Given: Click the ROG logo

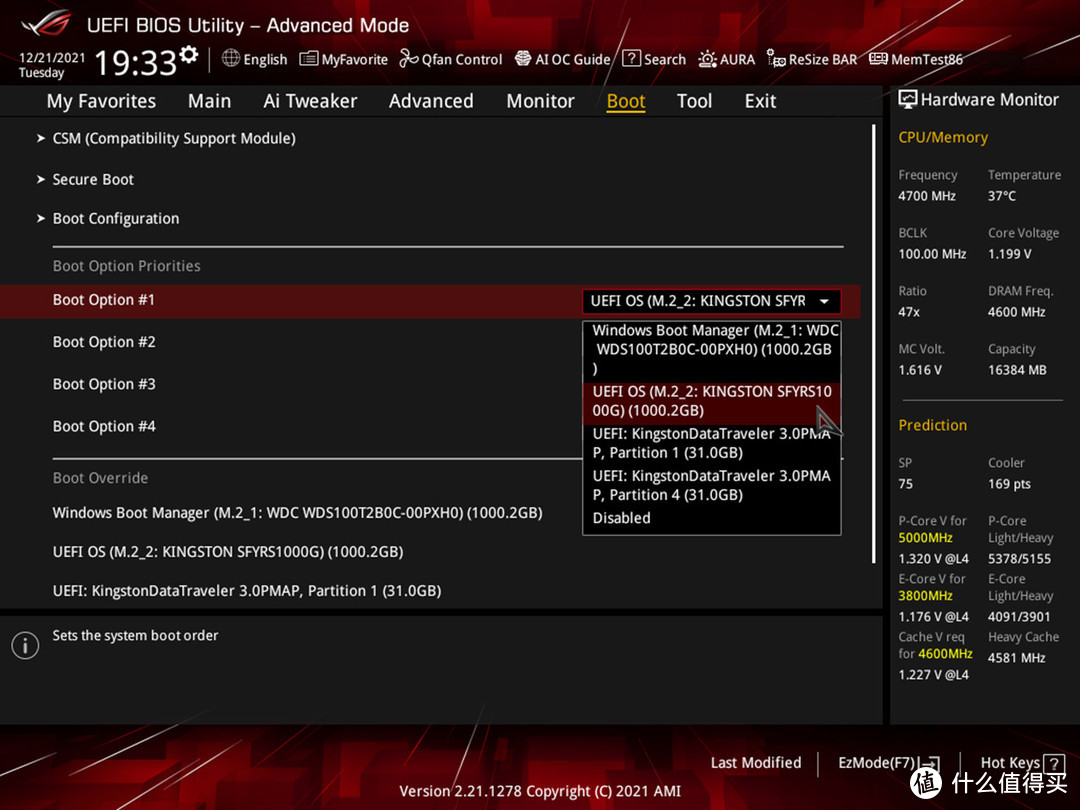Looking at the screenshot, I should pyautogui.click(x=45, y=23).
